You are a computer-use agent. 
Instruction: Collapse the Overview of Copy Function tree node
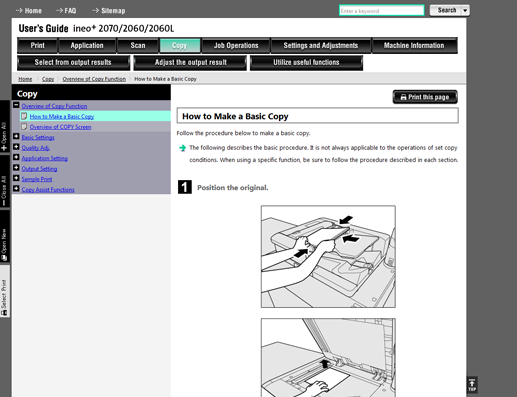[x=16, y=105]
